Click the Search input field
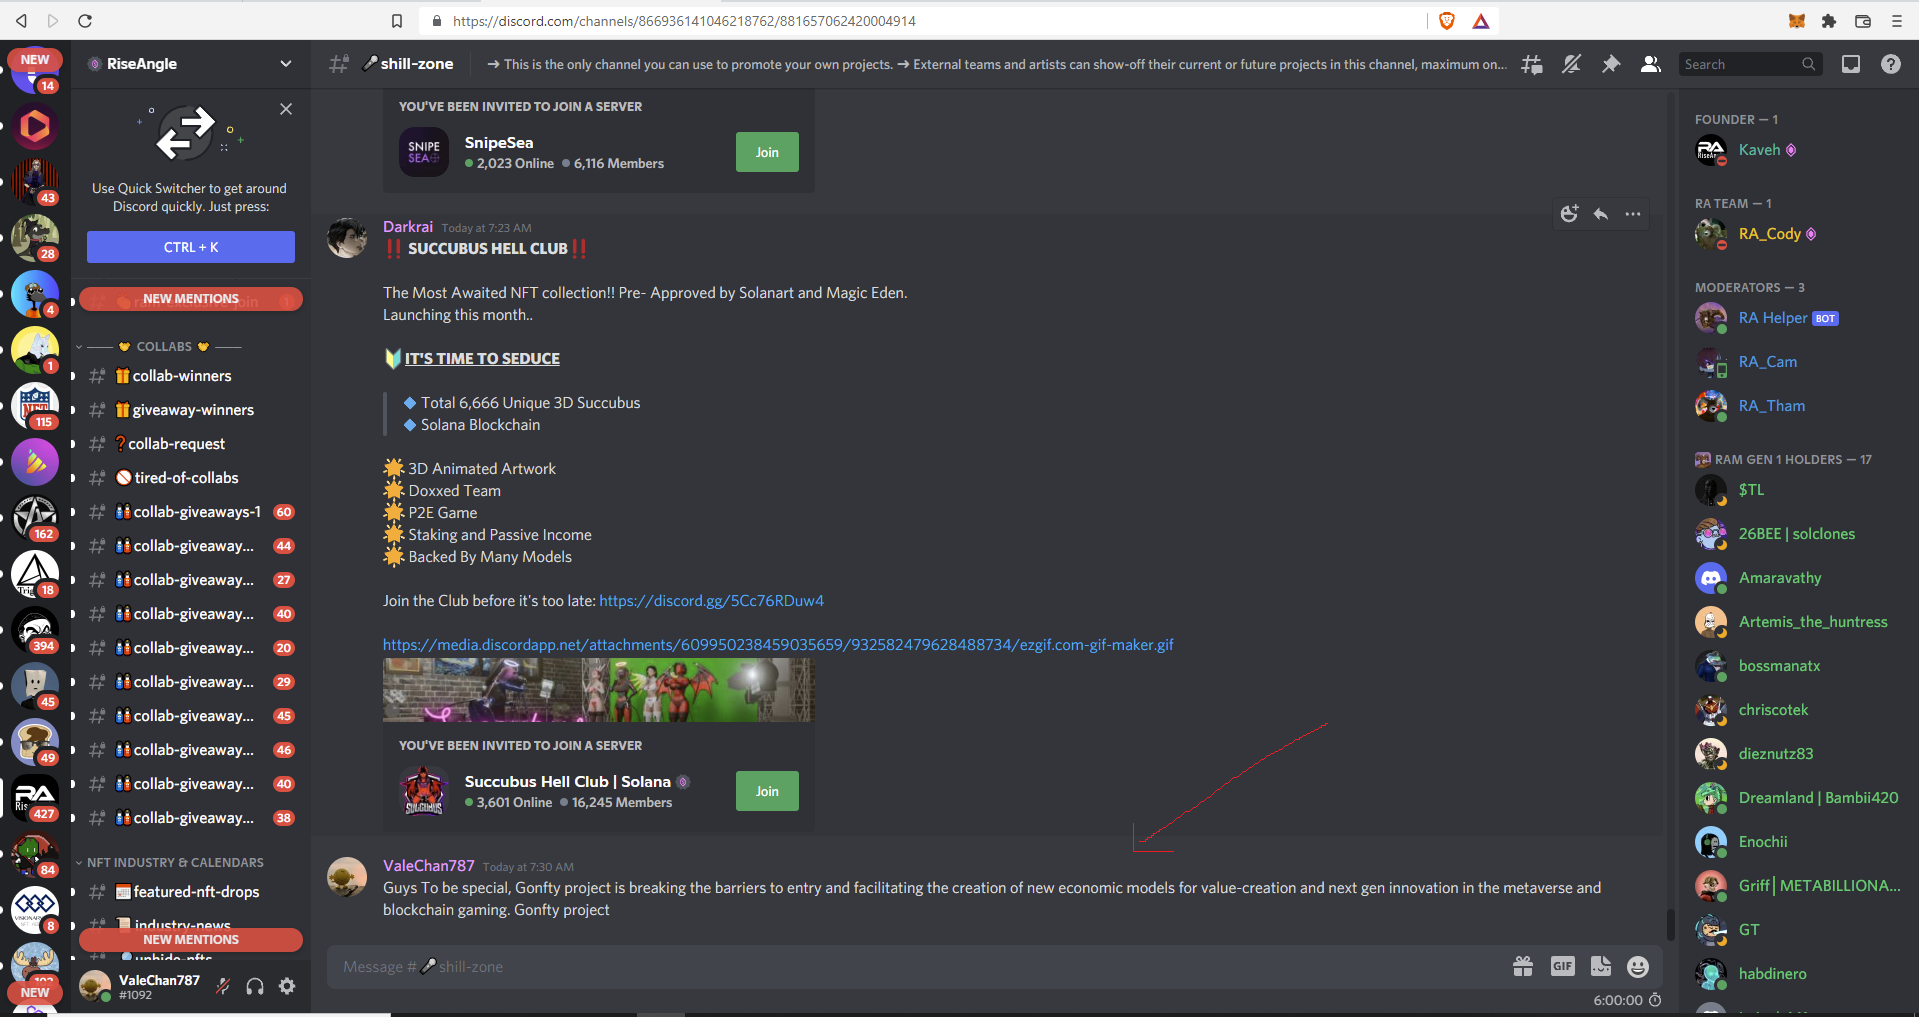 coord(1750,65)
